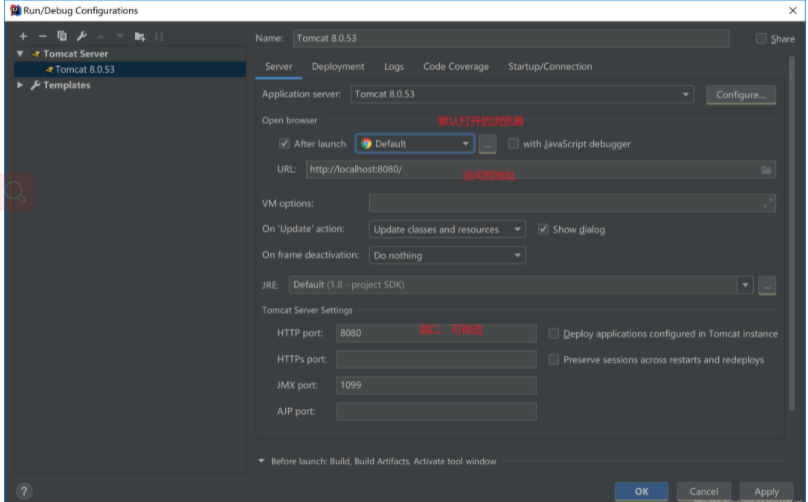Move configuration up arrow

point(101,36)
